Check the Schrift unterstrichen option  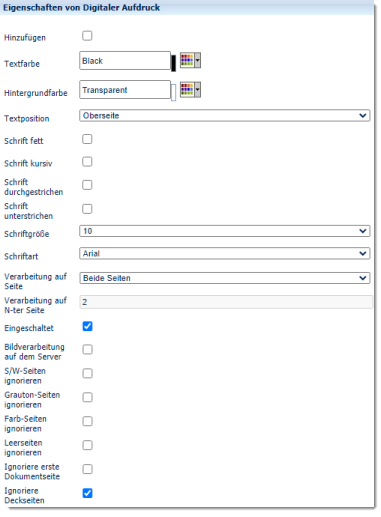tap(87, 209)
